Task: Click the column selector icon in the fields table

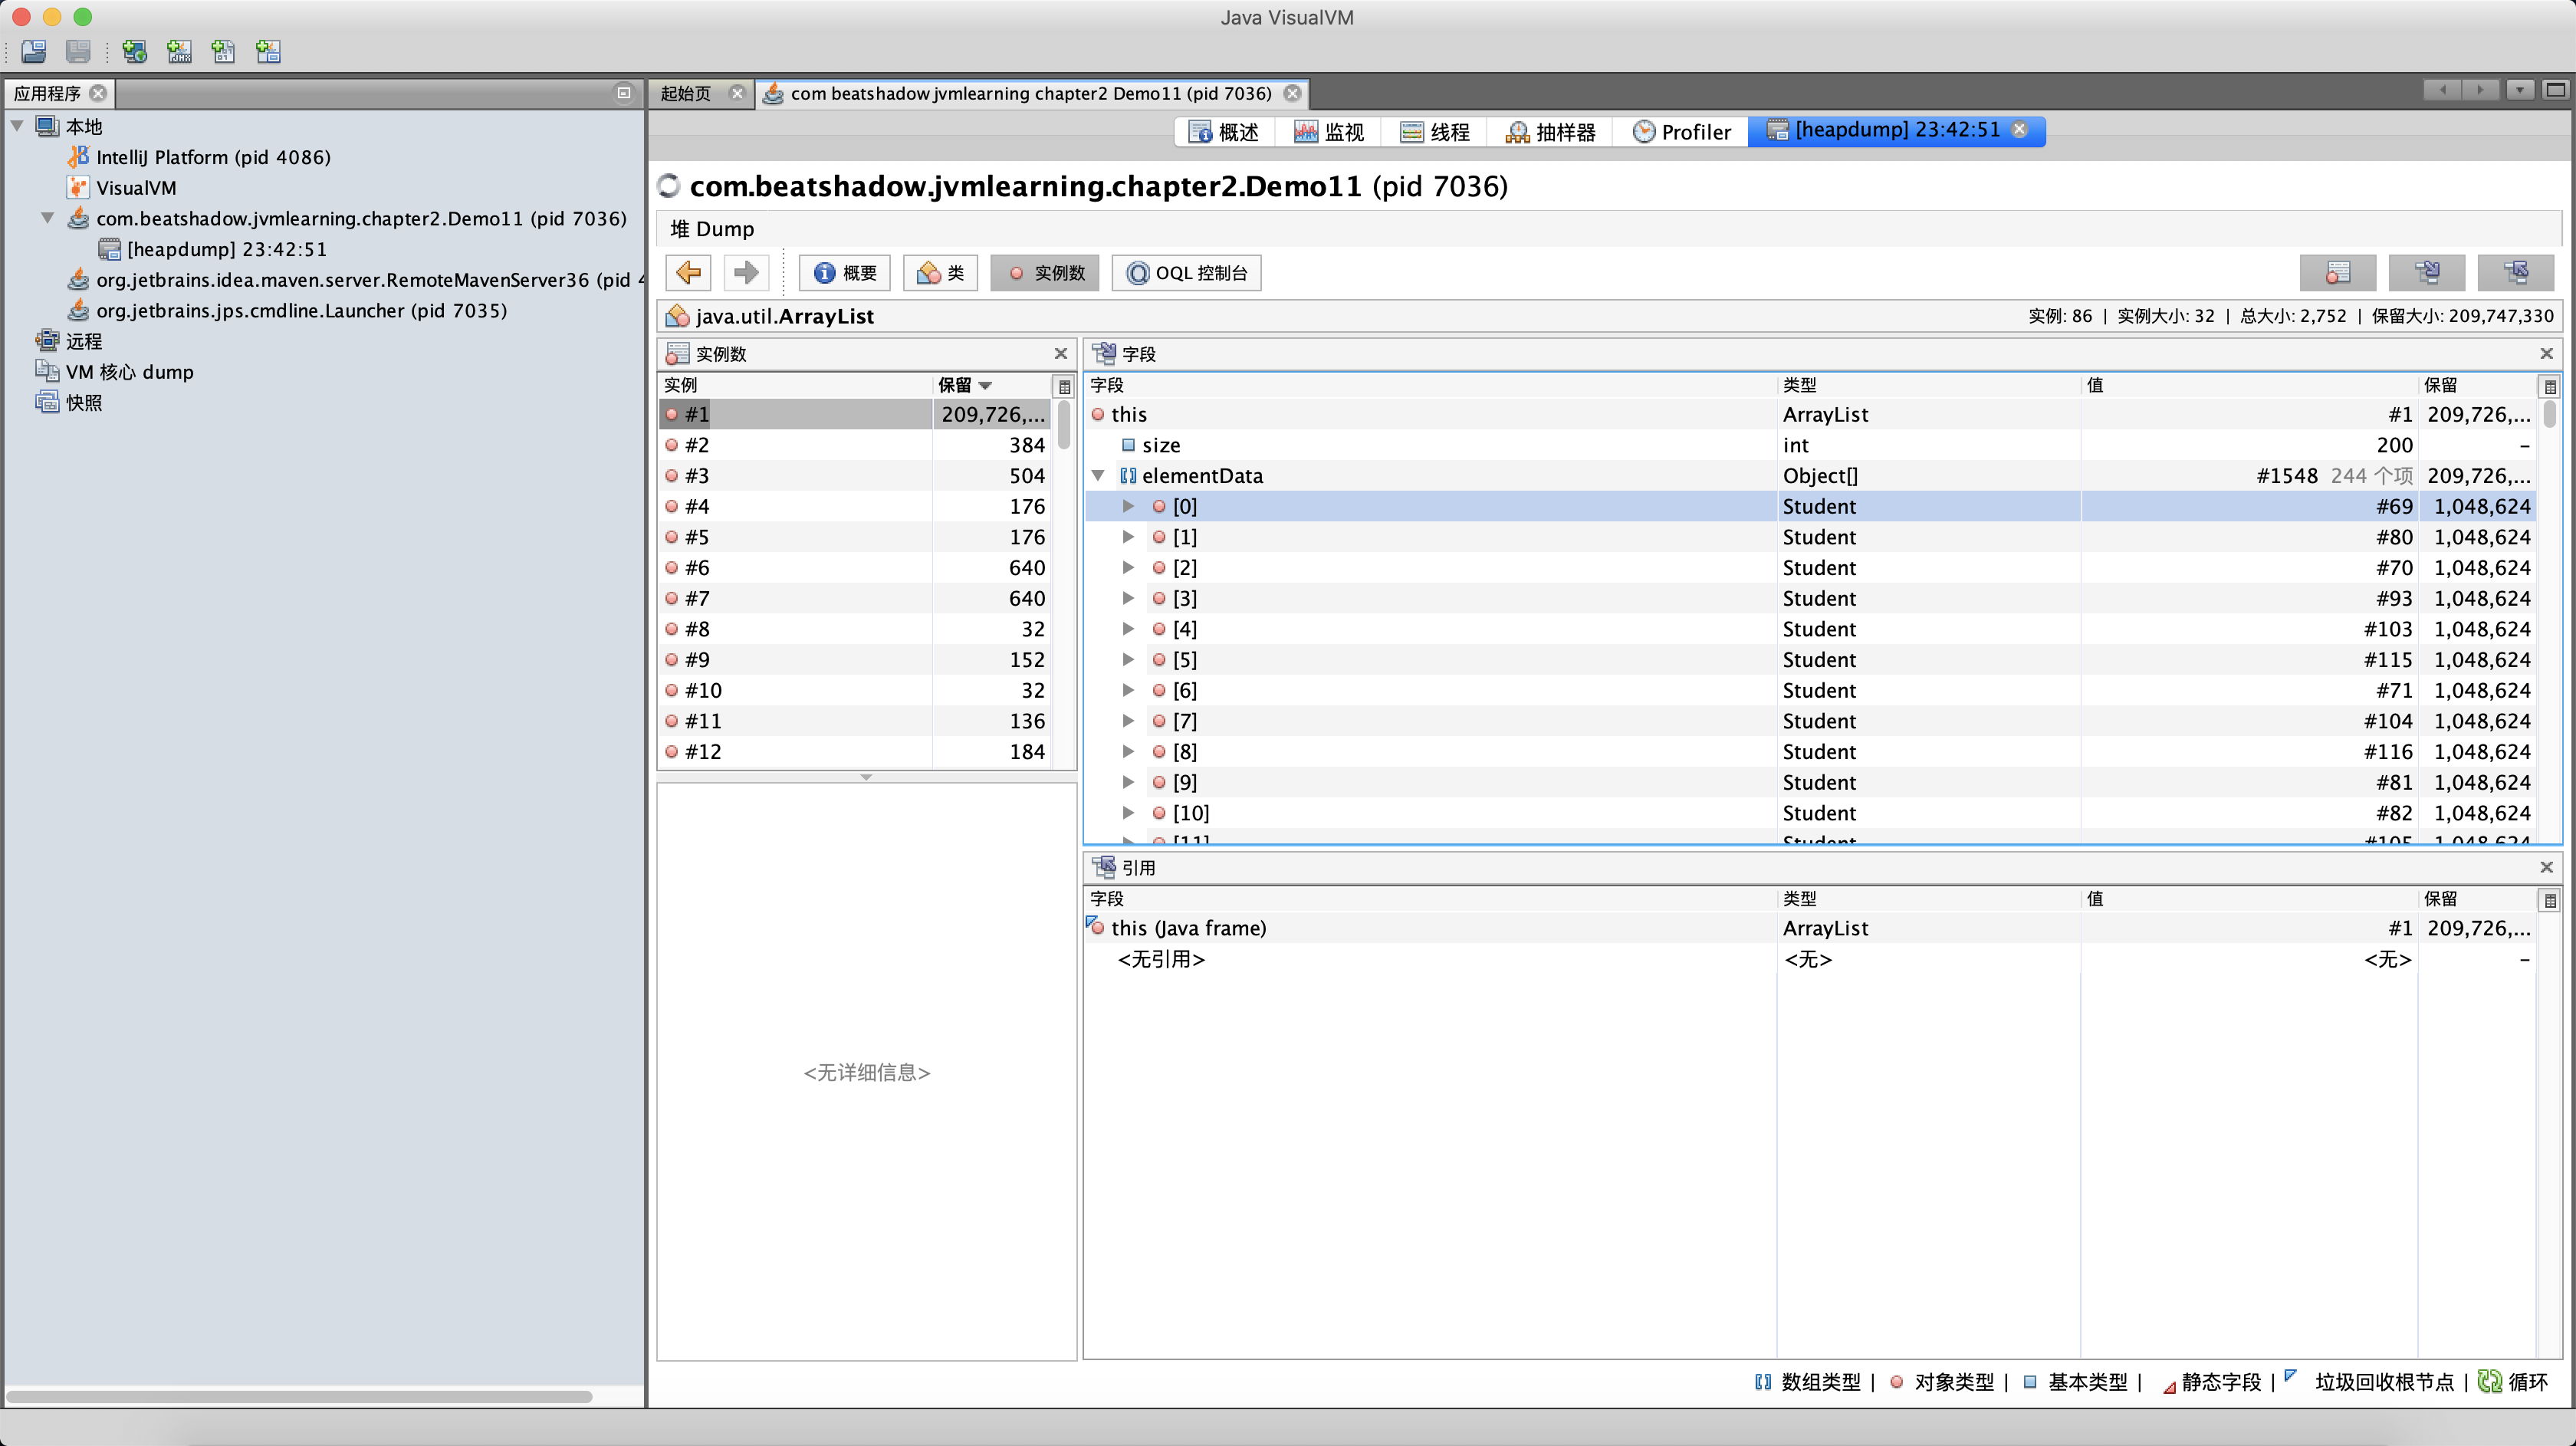Action: (2549, 386)
